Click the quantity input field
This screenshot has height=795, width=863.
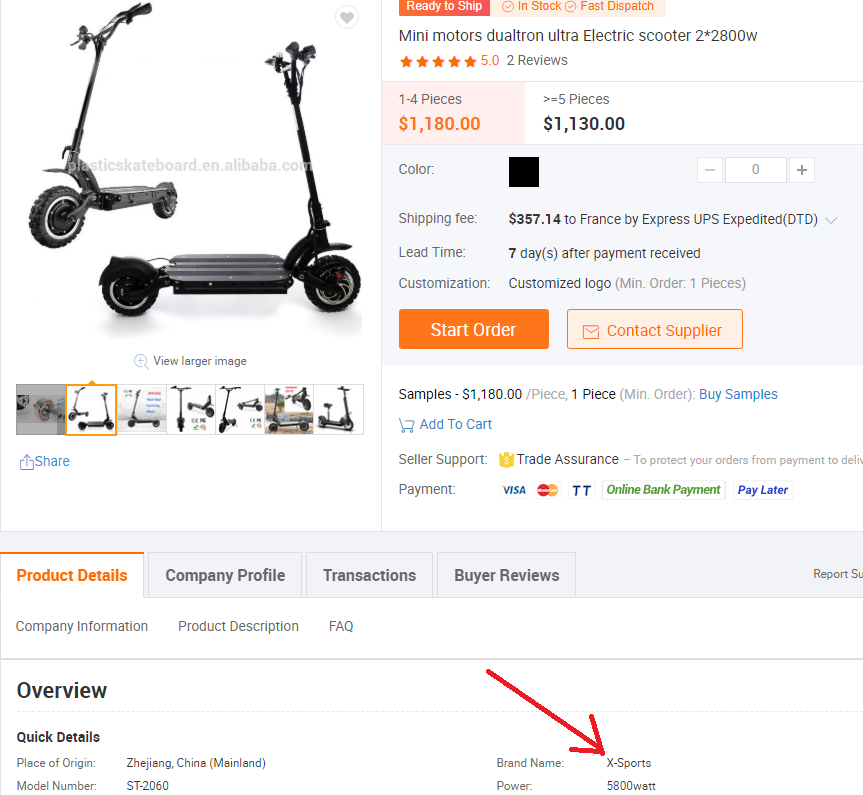(x=756, y=170)
